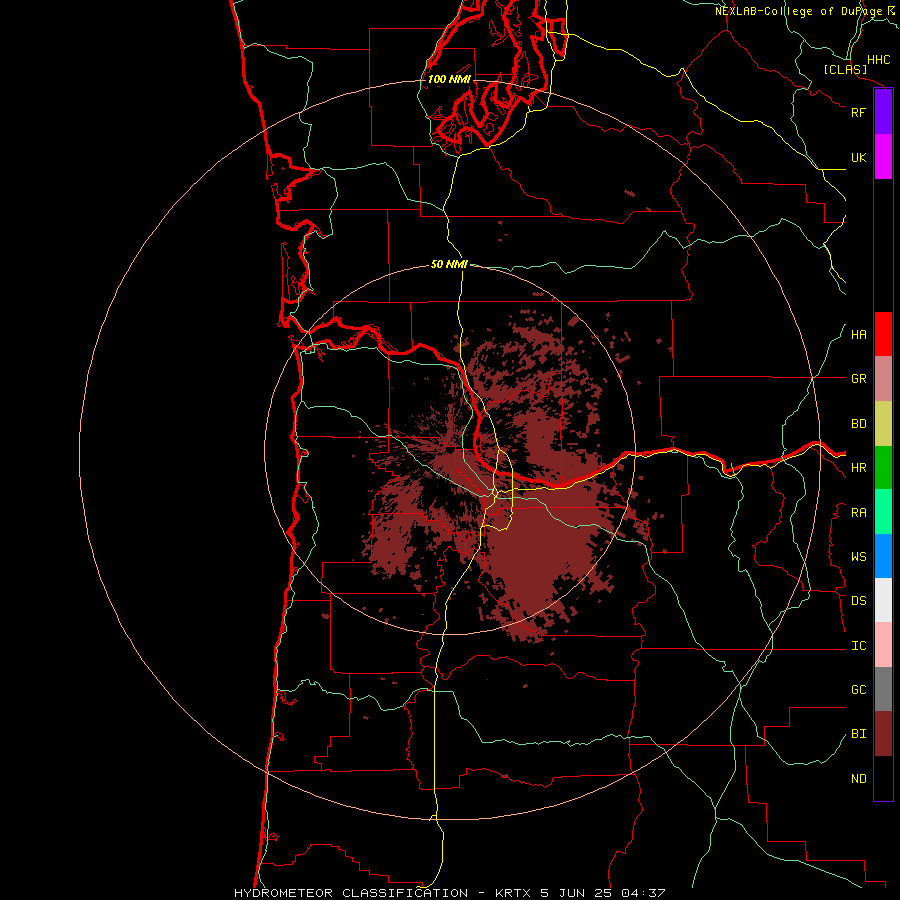Click the ND black legend swatch
The width and height of the screenshot is (900, 900).
tap(883, 778)
